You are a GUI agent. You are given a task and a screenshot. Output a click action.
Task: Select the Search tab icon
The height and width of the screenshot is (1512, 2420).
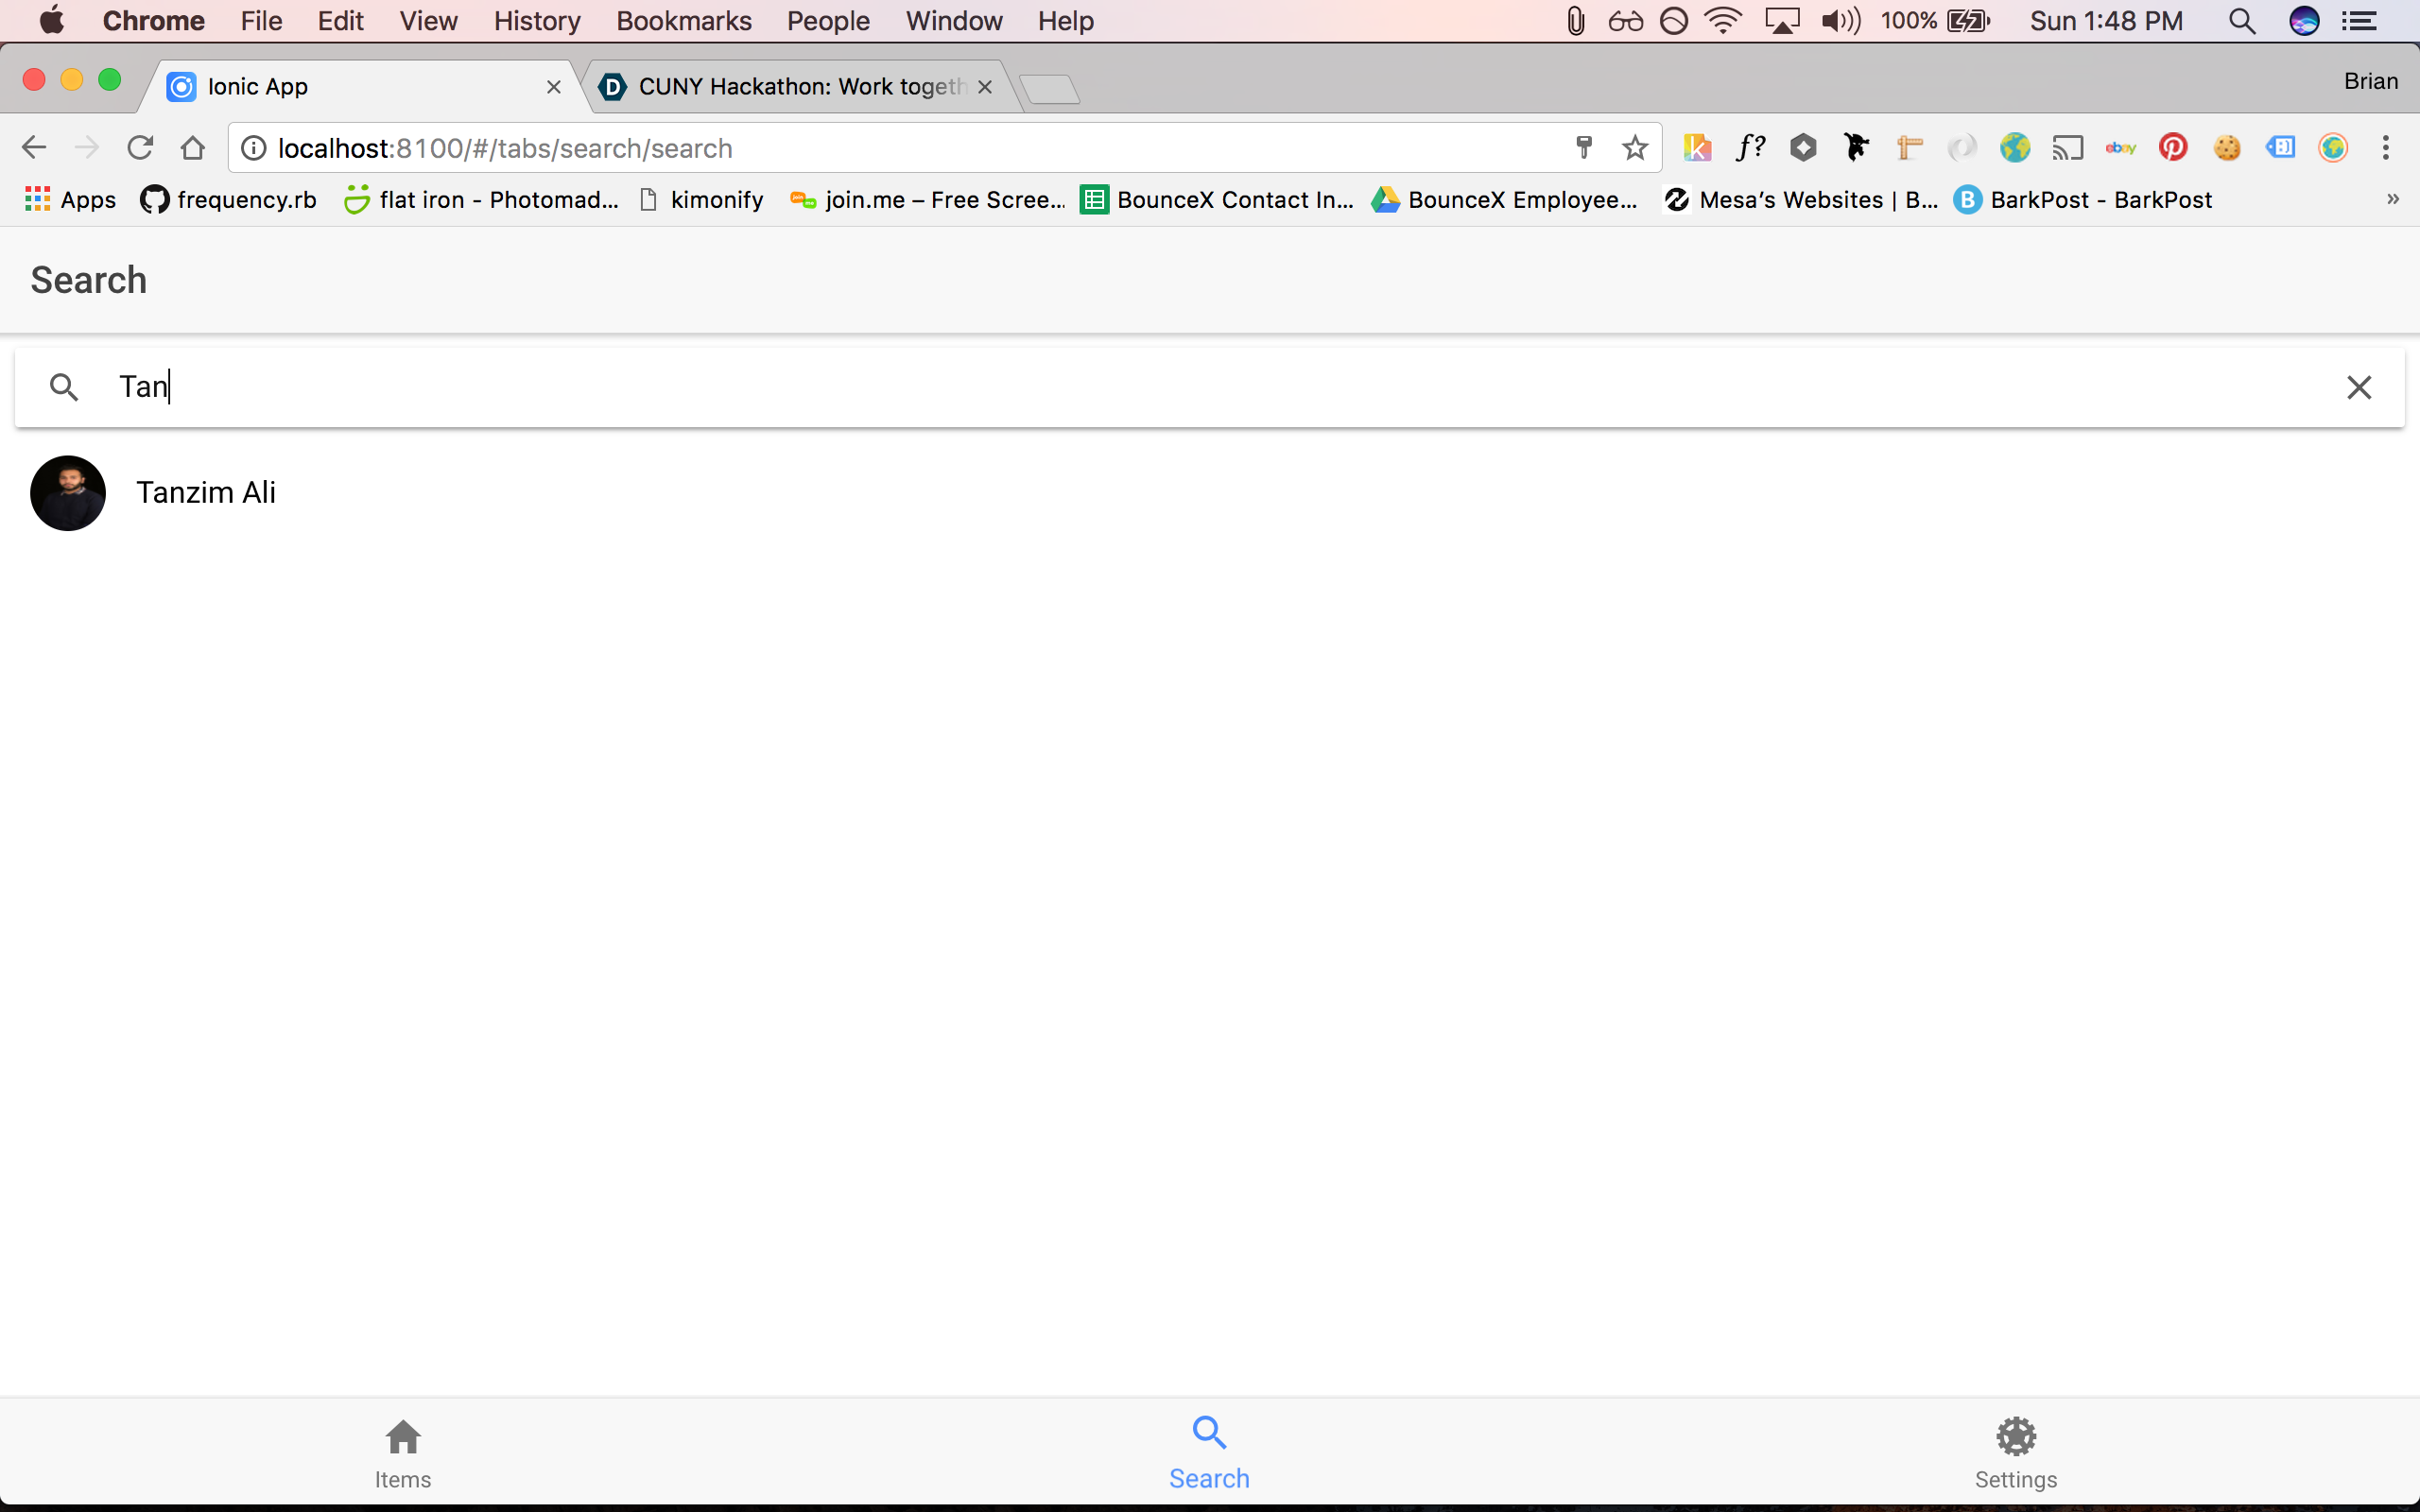coord(1209,1433)
